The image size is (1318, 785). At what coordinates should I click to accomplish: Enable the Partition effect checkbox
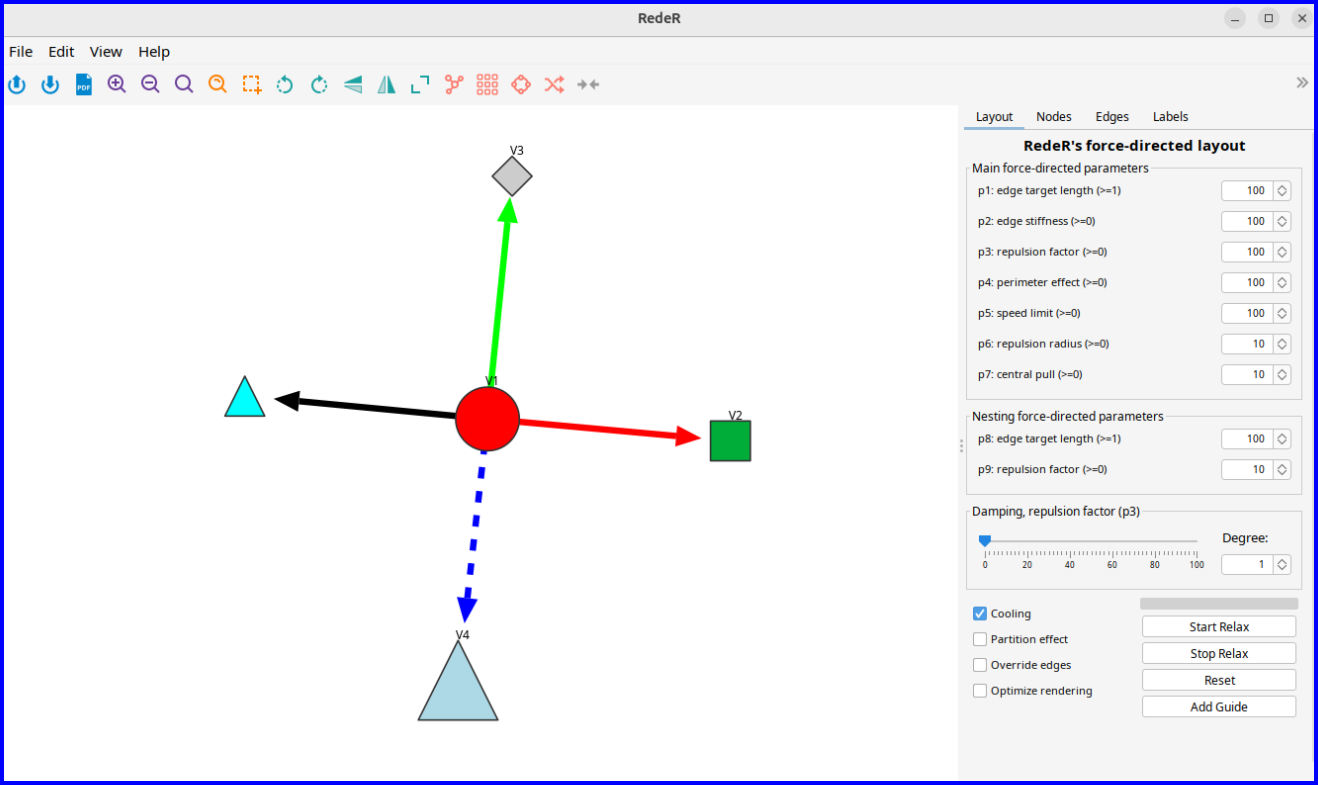click(x=980, y=639)
